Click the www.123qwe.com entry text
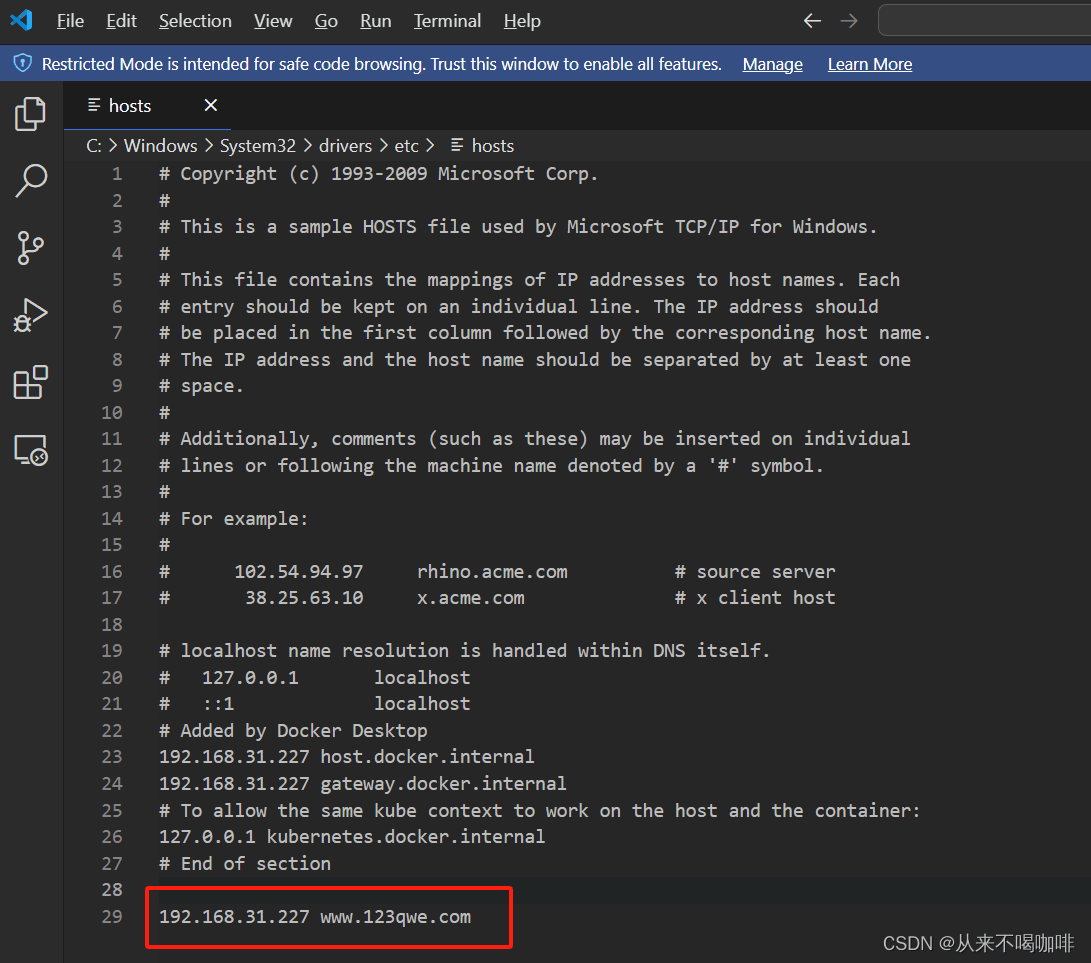Viewport: 1091px width, 963px height. coord(395,916)
